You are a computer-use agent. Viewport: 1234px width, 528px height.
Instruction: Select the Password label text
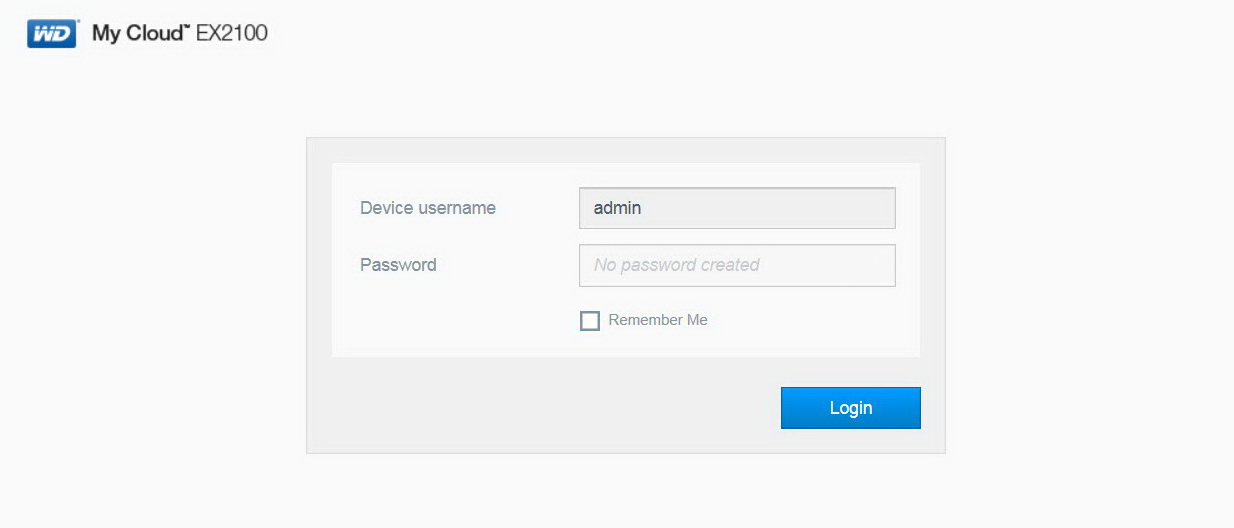coord(398,265)
